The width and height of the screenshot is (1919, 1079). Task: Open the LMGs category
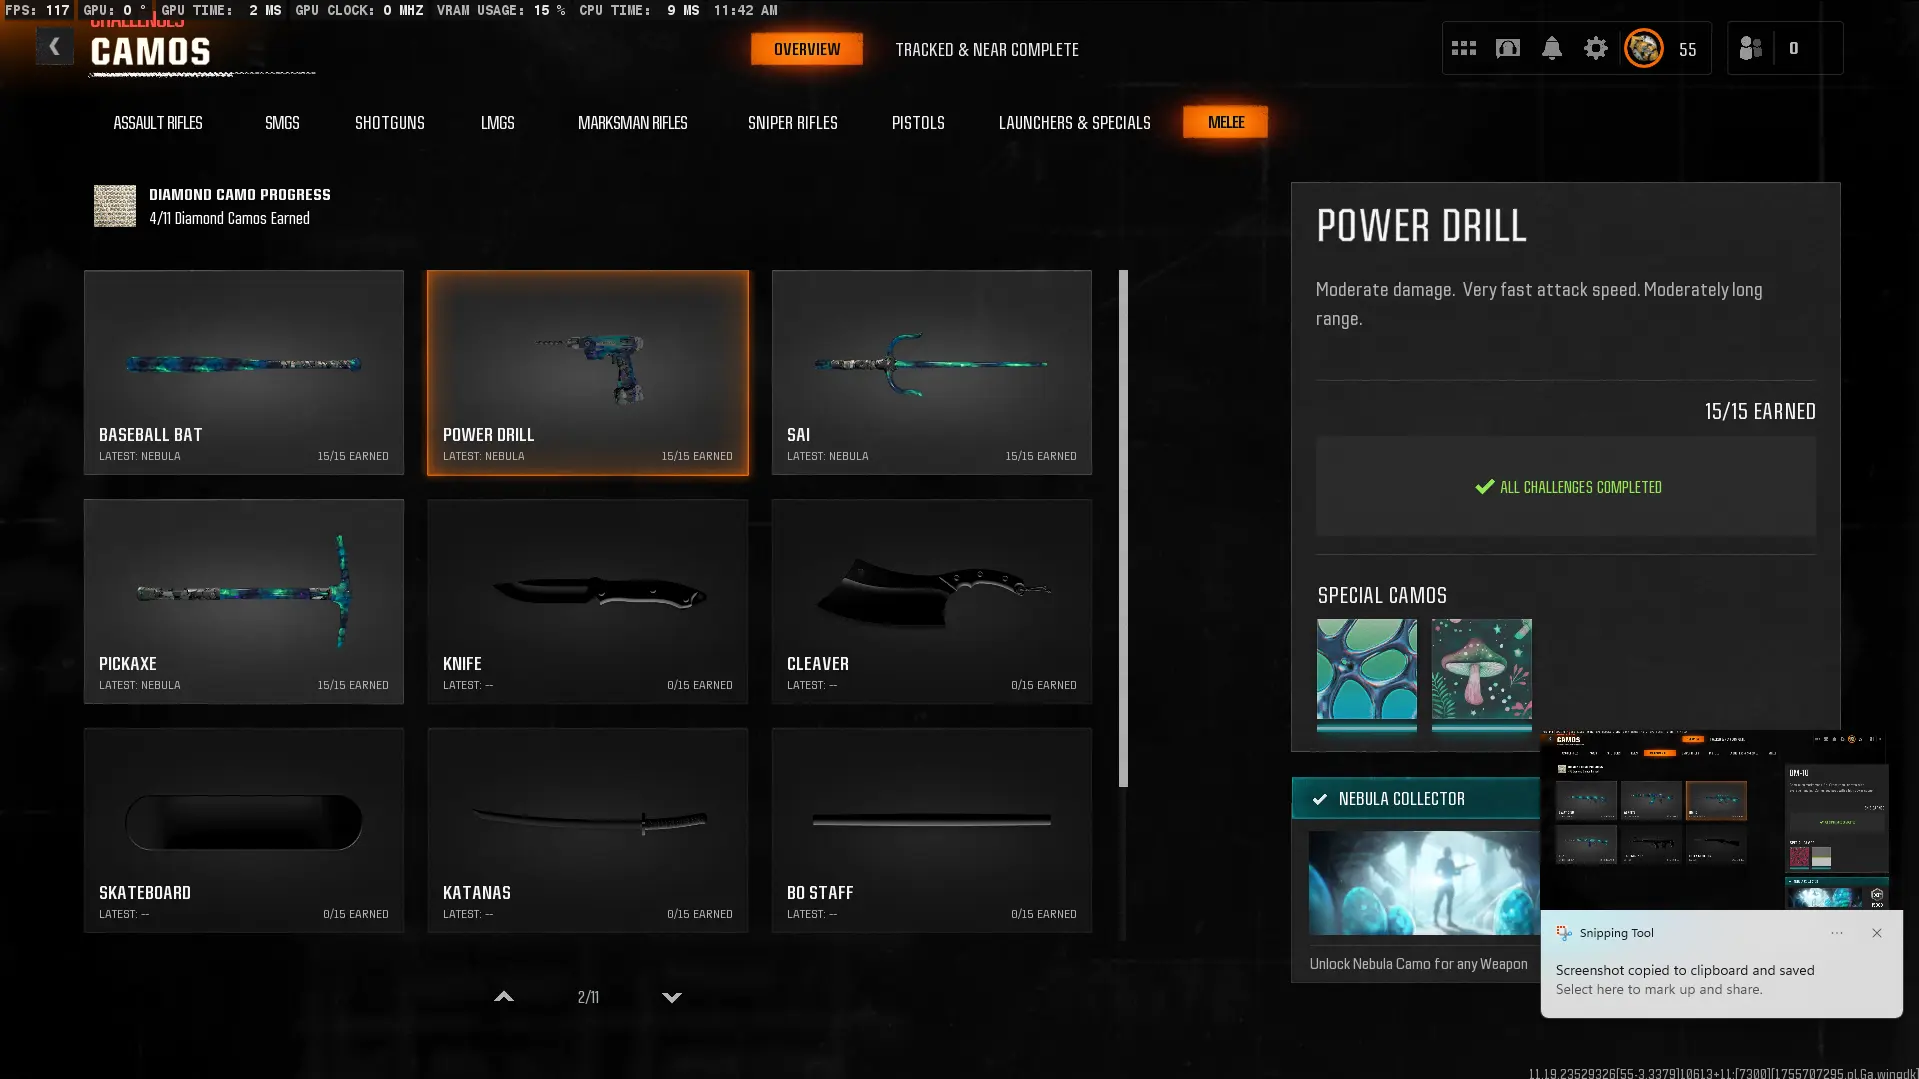[x=498, y=123]
